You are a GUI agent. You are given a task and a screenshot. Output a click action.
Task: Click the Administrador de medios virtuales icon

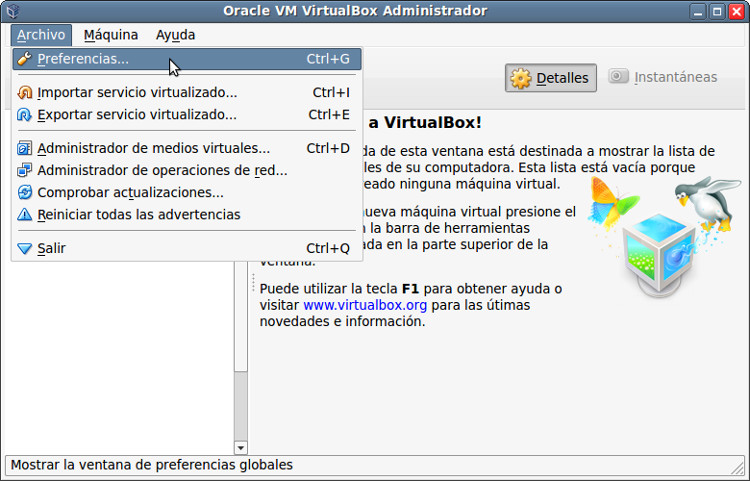coord(24,148)
